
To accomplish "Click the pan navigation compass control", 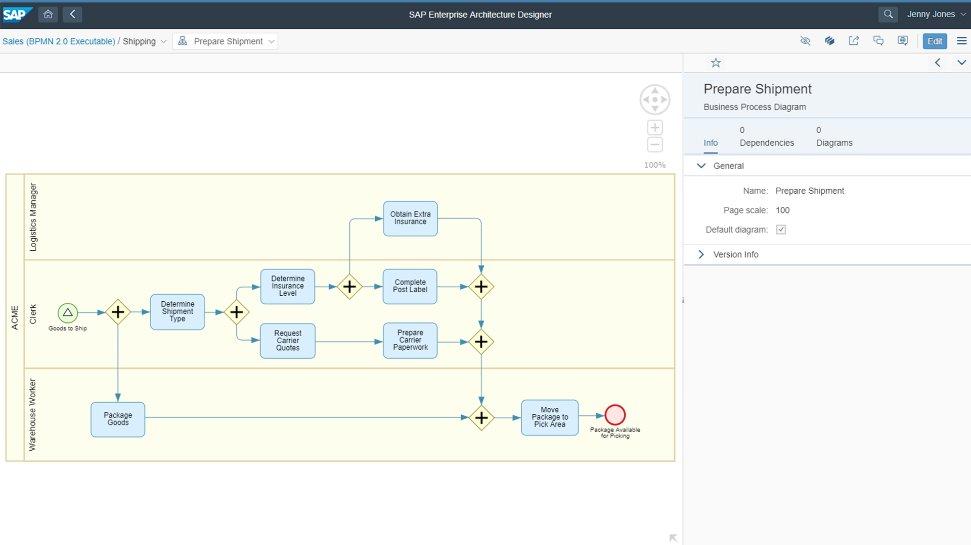I will coord(655,100).
